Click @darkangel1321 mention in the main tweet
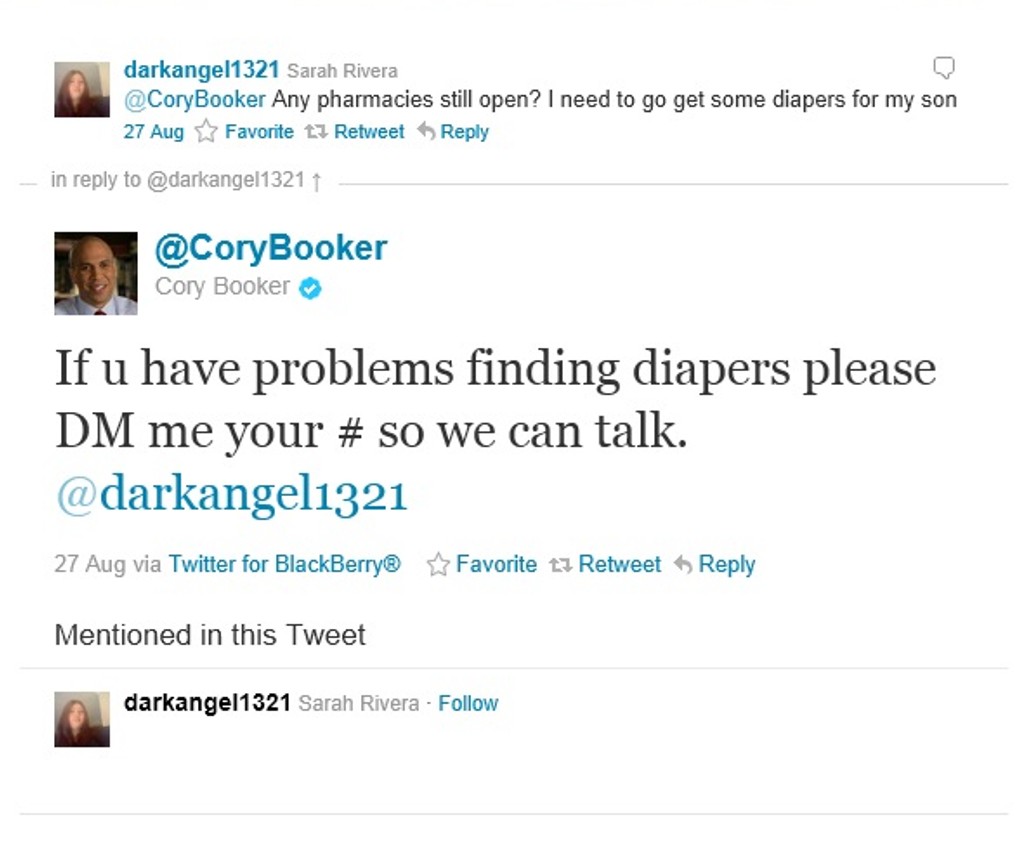Image resolution: width=1032 pixels, height=860 pixels. [232, 494]
